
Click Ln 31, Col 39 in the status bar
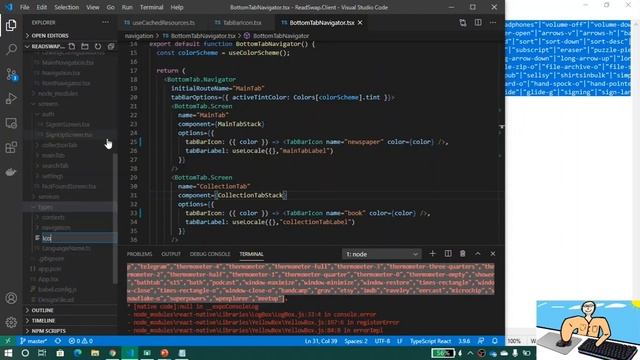point(321,341)
